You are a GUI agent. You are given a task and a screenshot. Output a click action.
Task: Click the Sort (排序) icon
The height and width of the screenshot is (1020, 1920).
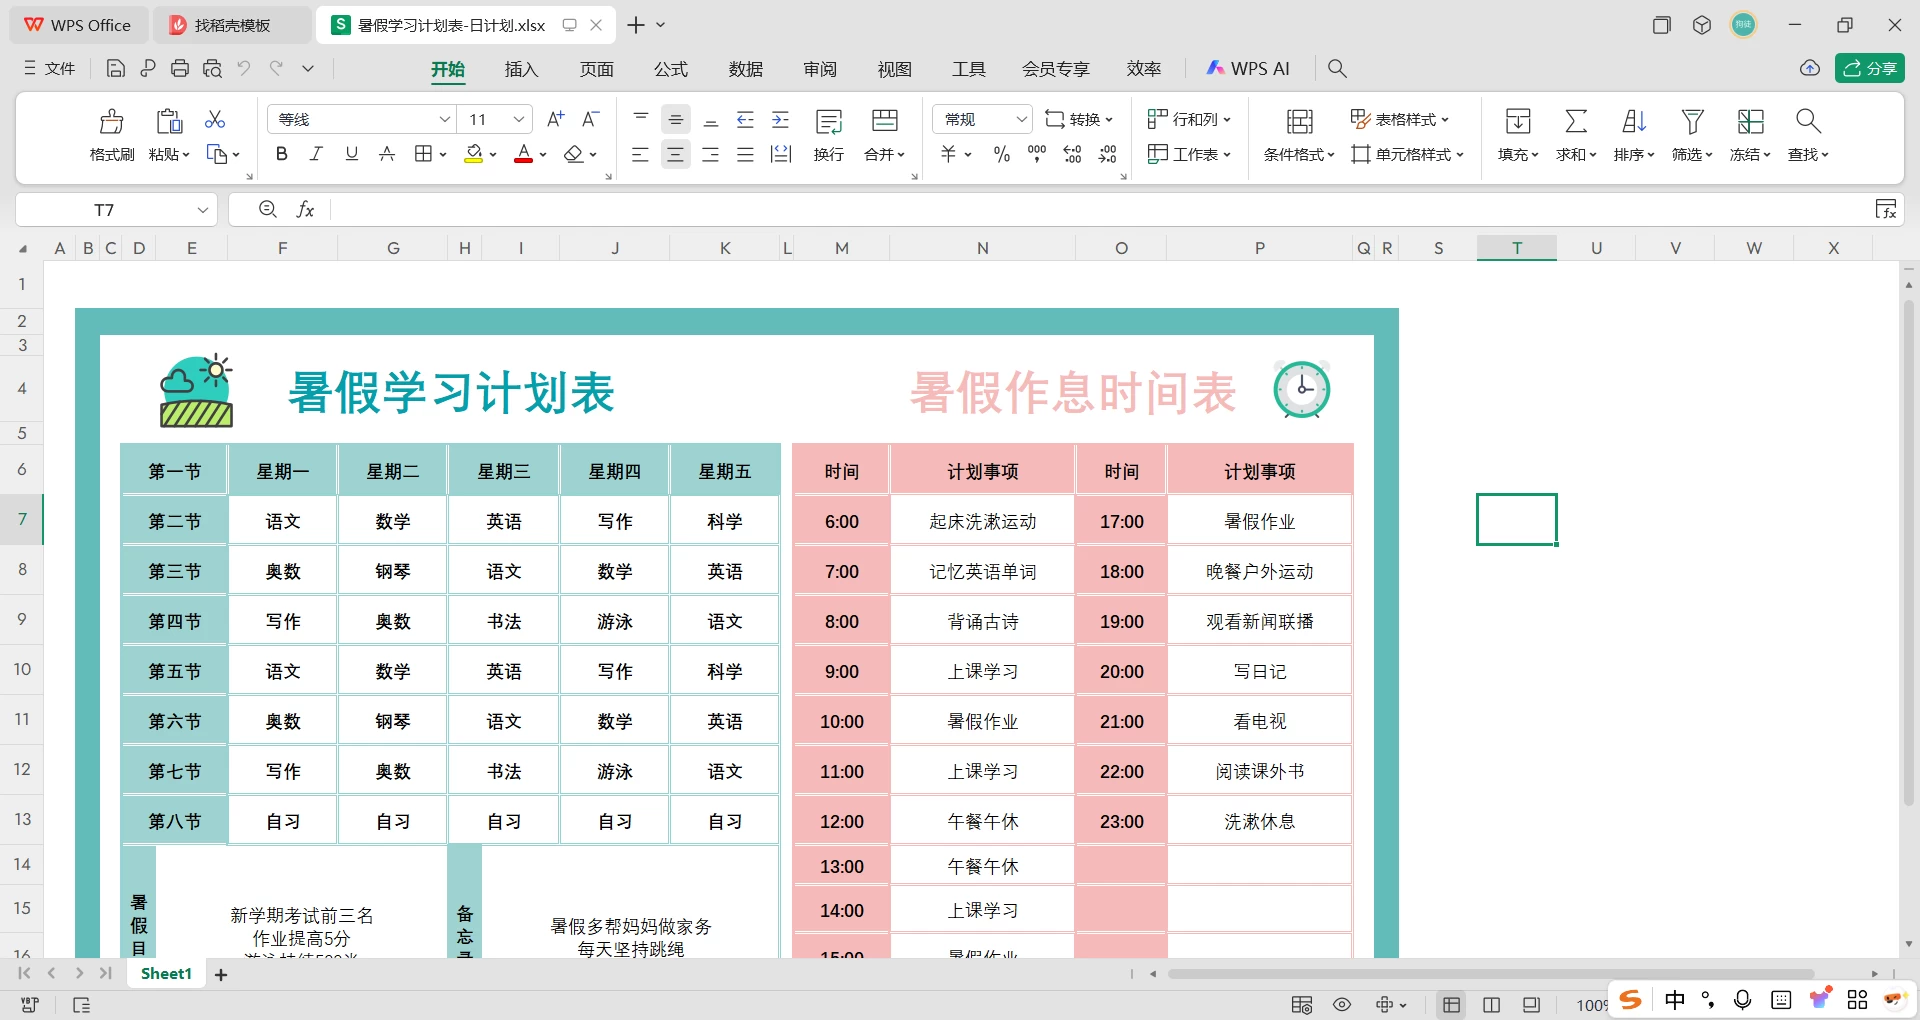1634,121
